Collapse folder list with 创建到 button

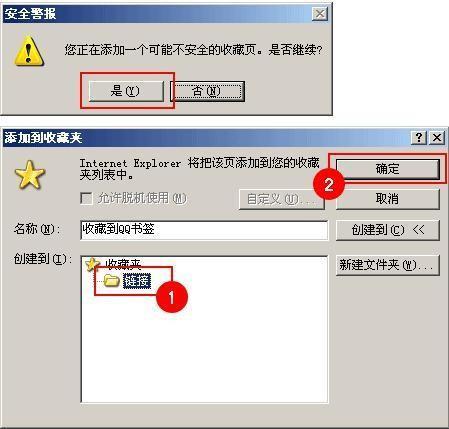point(388,230)
